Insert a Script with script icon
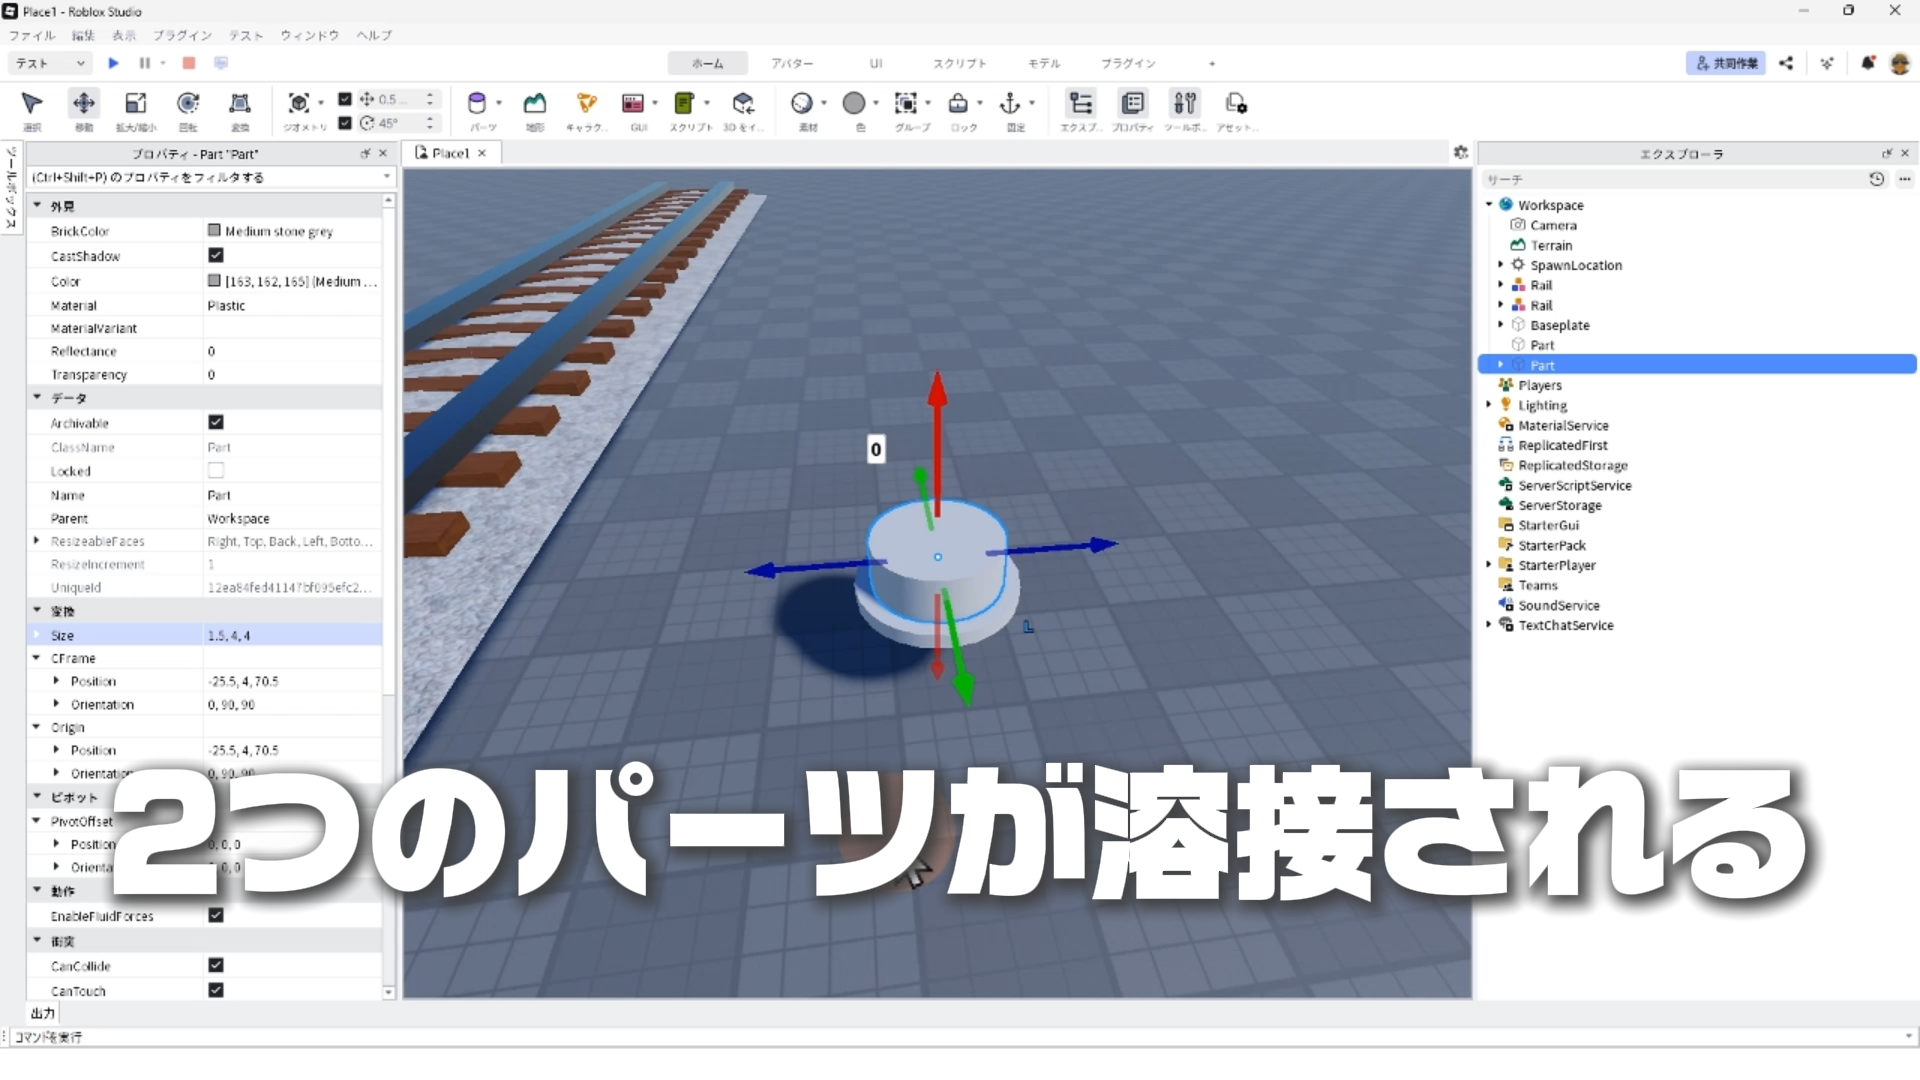This screenshot has width=1920, height=1080. pos(684,103)
